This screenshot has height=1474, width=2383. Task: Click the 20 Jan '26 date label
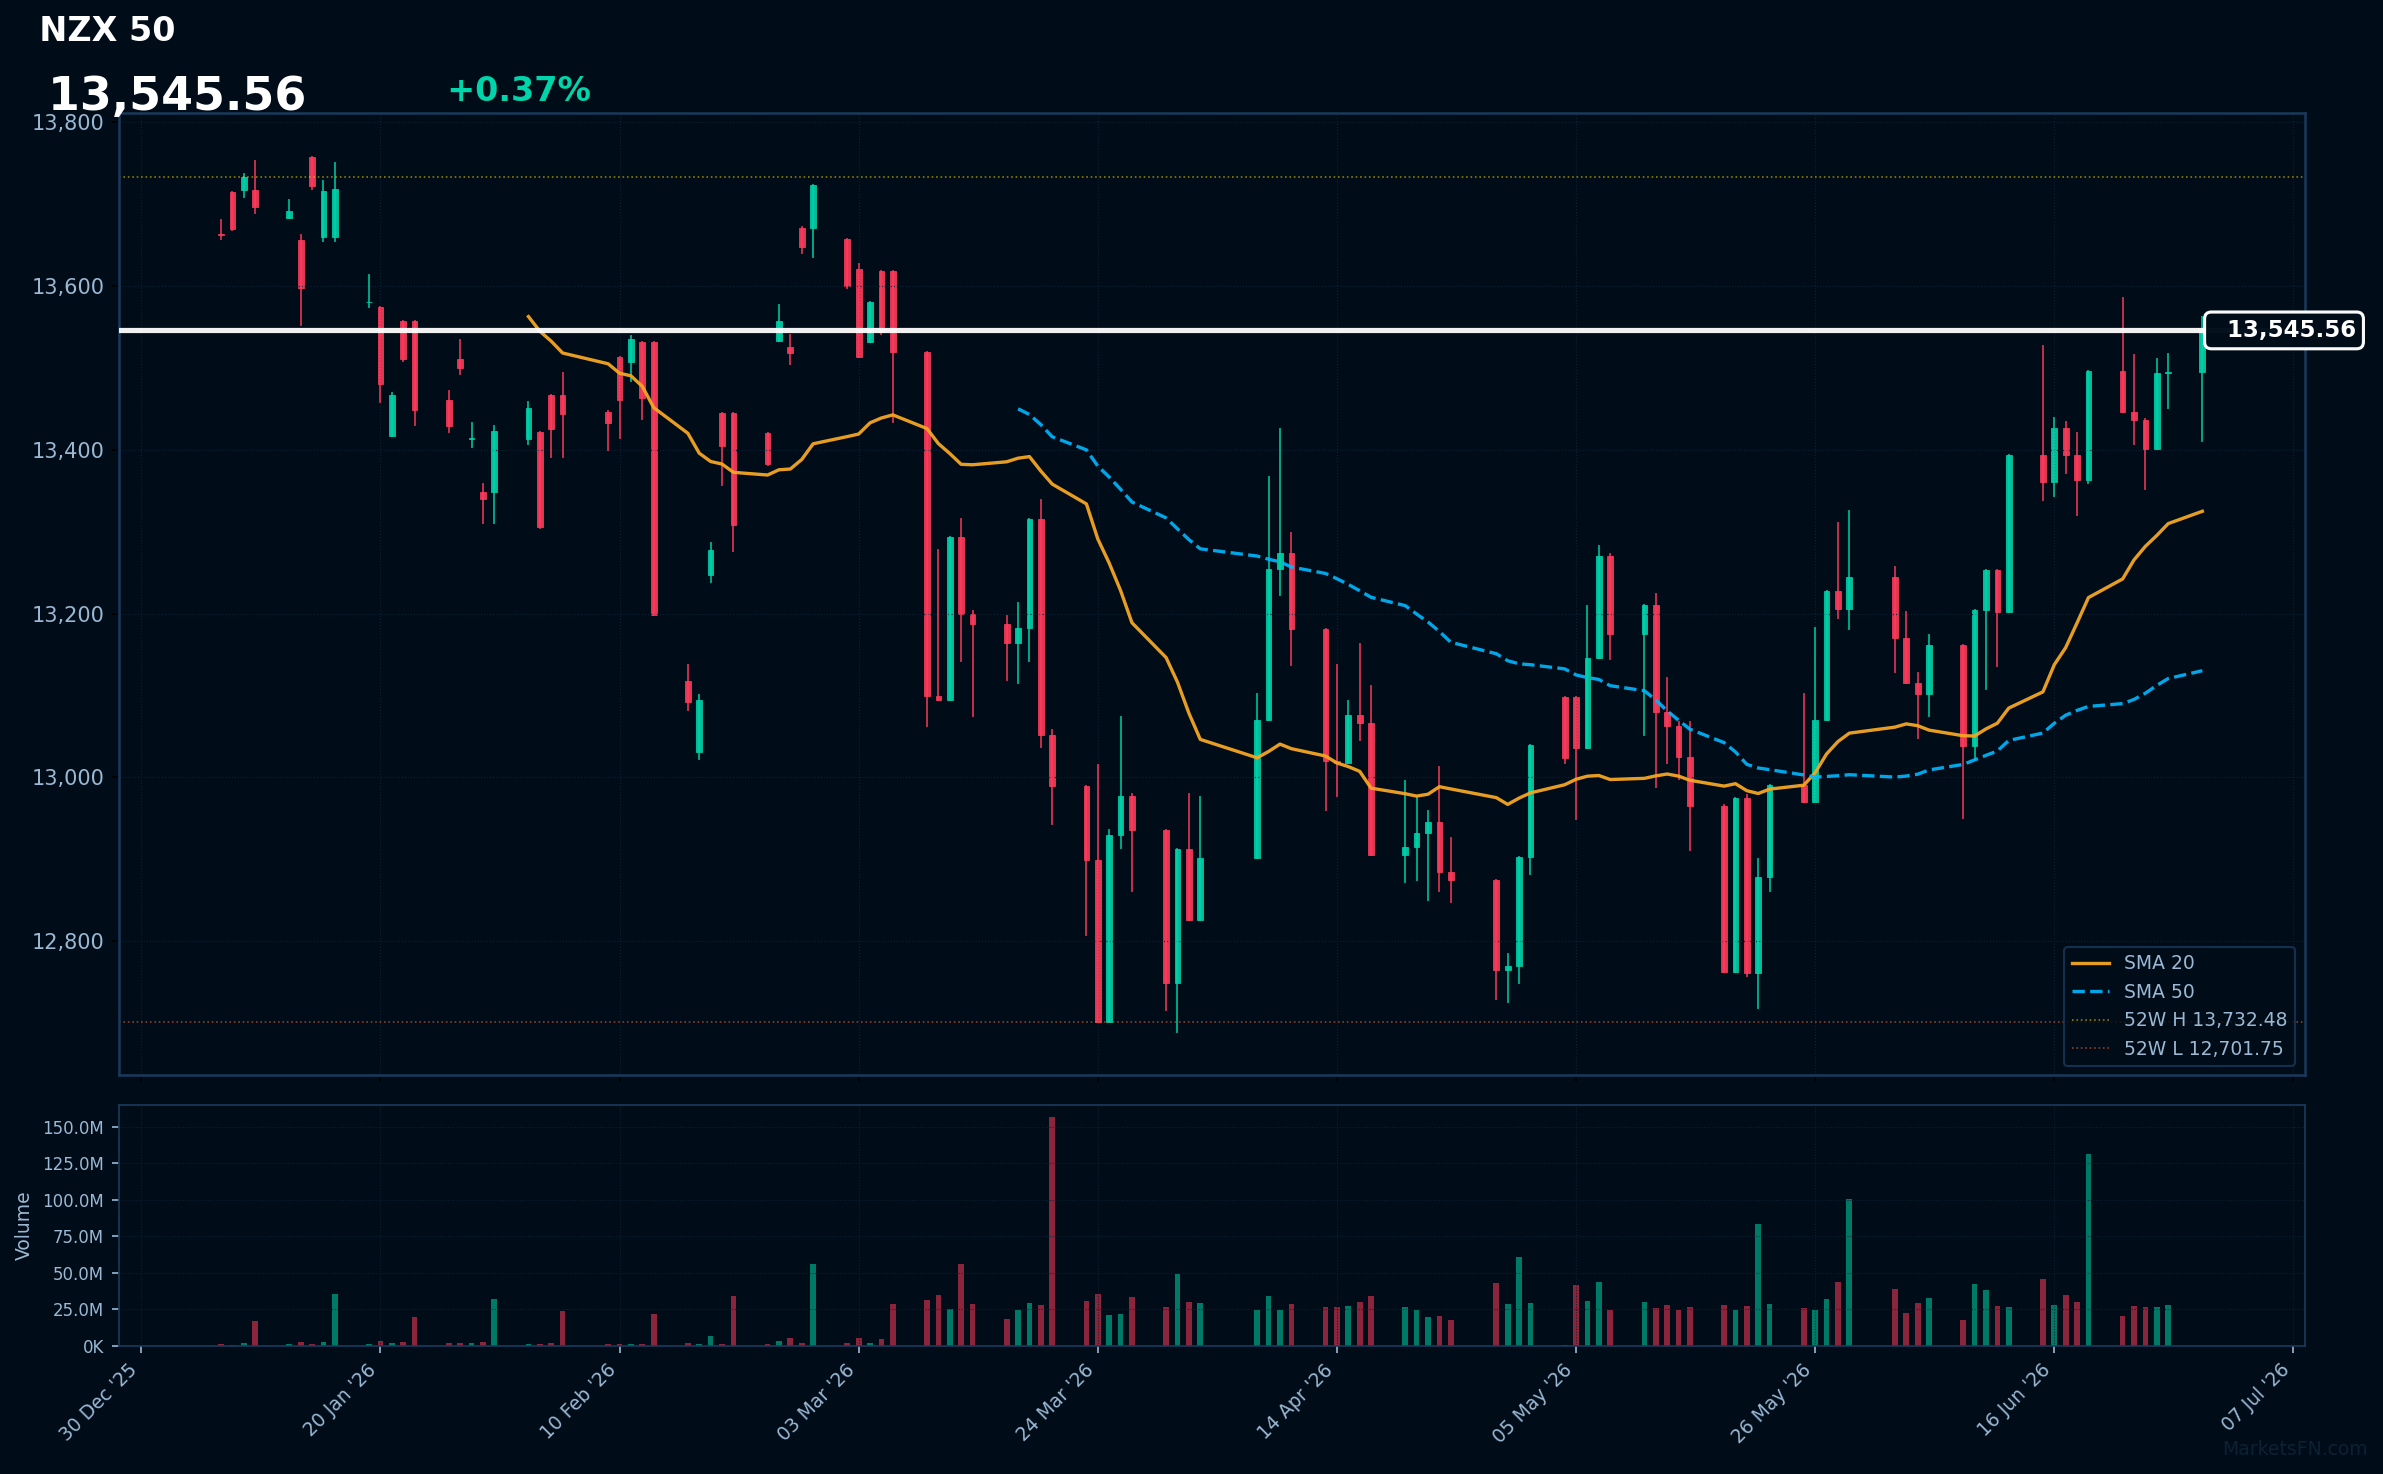click(338, 1400)
